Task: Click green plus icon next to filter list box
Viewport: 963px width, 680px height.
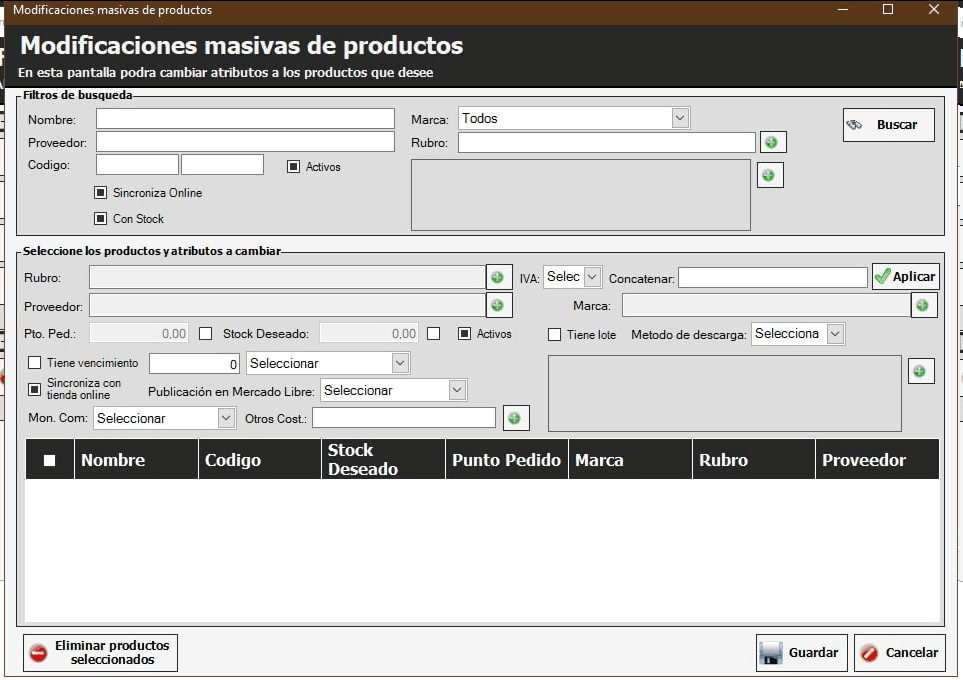Action: 769,175
